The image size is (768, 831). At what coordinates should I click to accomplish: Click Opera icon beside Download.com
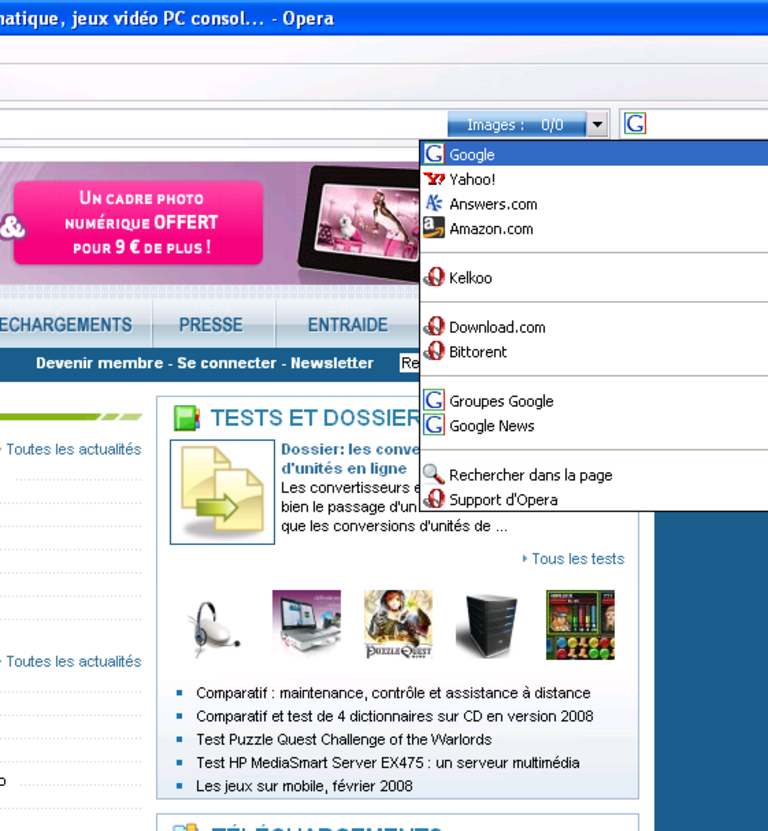434,326
